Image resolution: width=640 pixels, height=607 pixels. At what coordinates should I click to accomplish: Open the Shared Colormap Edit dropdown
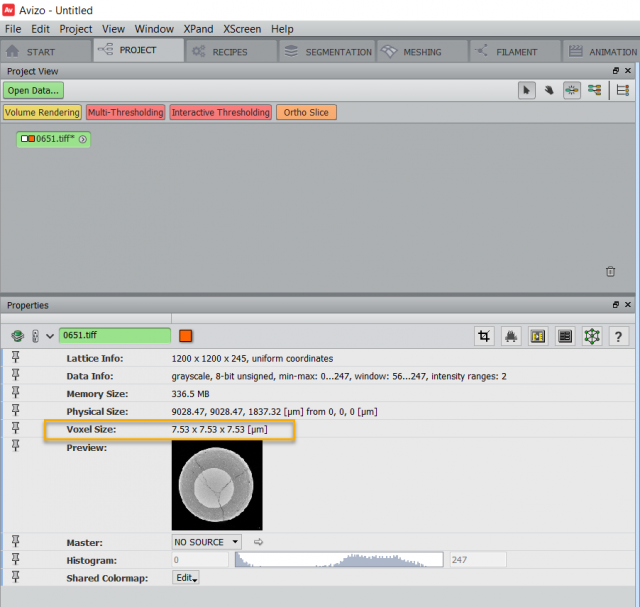[187, 578]
